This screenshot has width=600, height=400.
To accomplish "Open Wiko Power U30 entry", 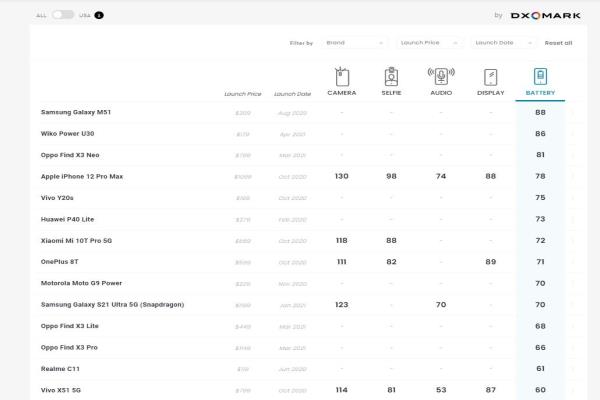I will click(67, 134).
